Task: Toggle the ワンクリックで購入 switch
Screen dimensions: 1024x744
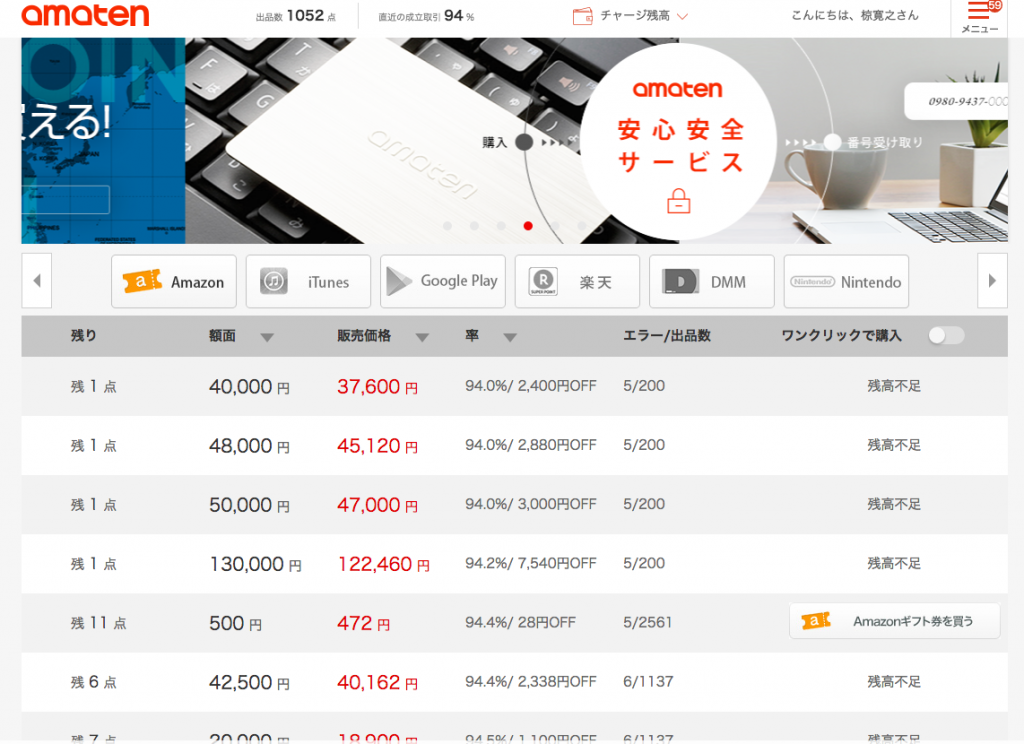Action: pos(946,336)
